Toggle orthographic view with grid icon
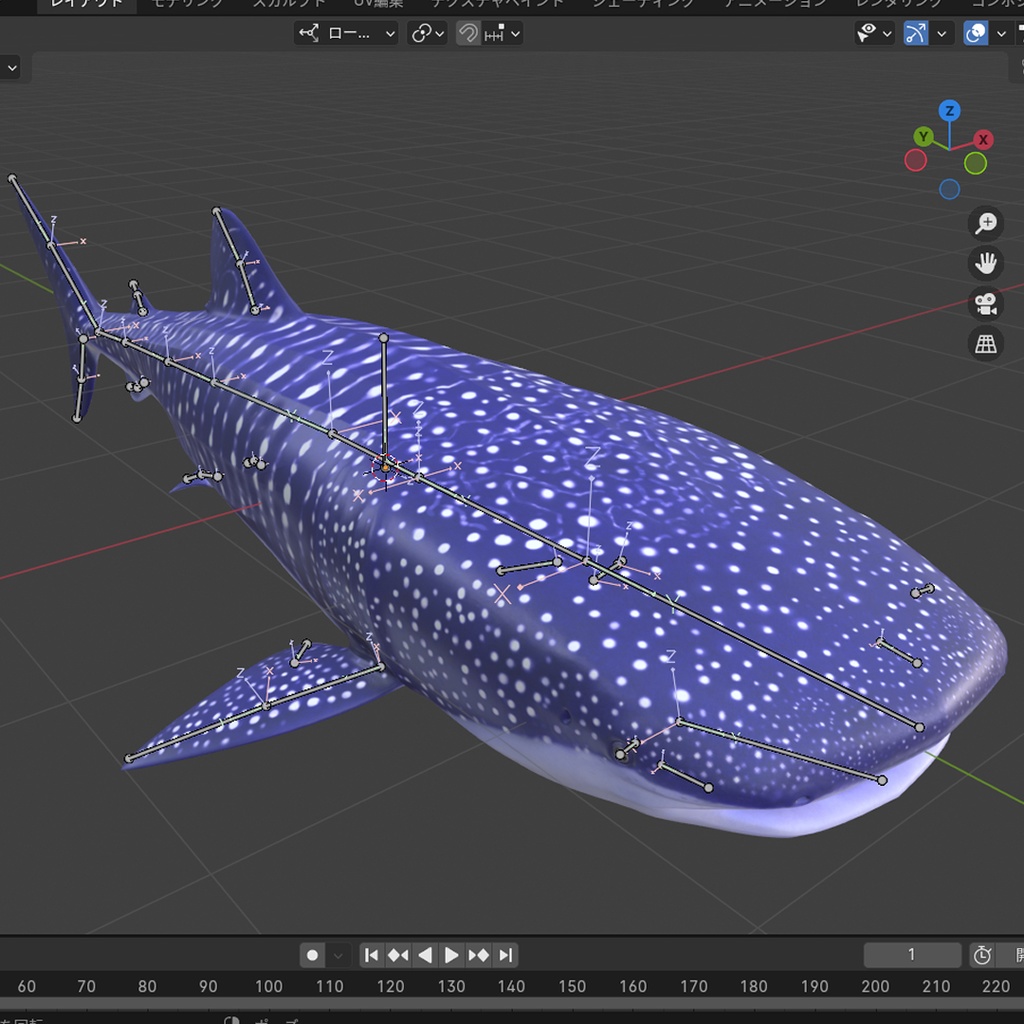Image resolution: width=1024 pixels, height=1024 pixels. [x=986, y=343]
